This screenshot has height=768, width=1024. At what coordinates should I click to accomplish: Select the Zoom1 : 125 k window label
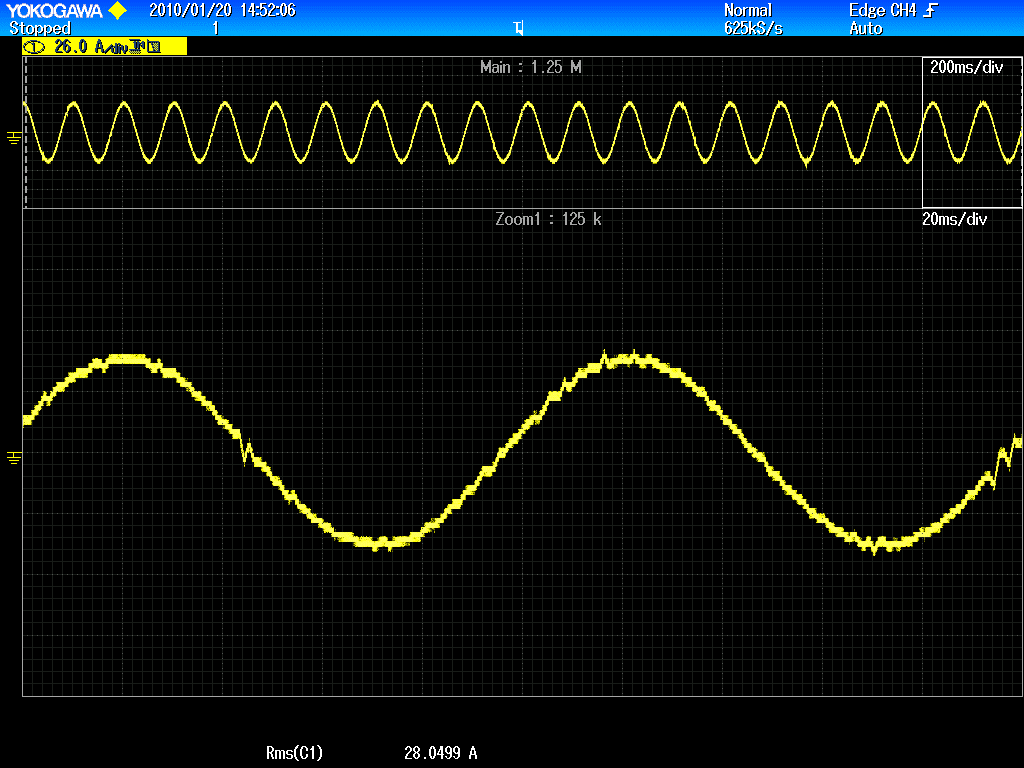pos(548,219)
